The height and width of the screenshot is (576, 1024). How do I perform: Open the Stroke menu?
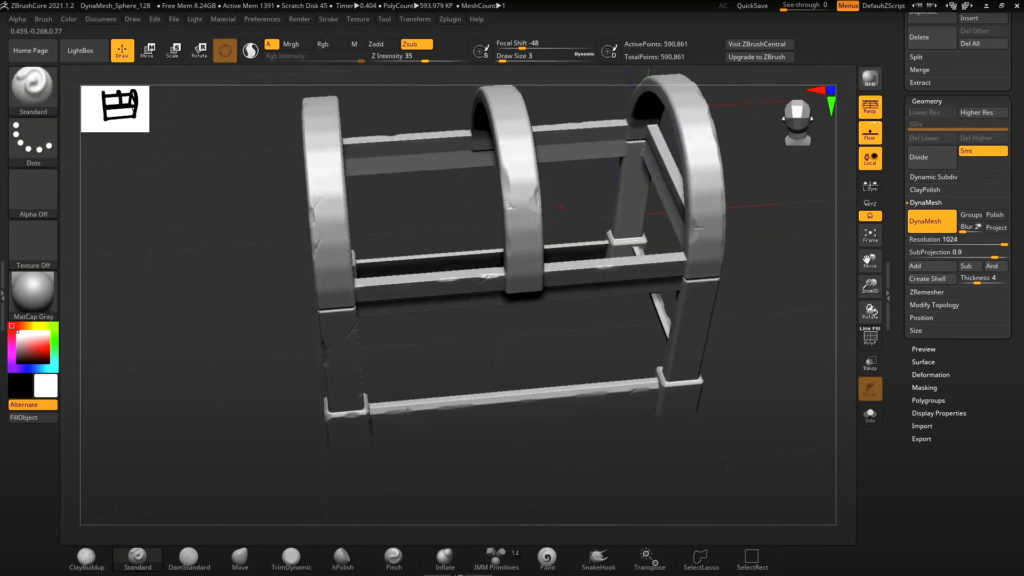point(328,19)
